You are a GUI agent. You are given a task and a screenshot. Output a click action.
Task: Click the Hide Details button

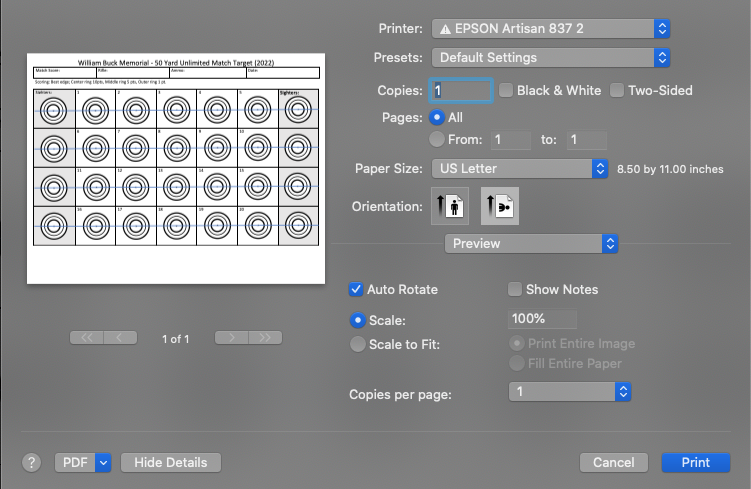170,462
